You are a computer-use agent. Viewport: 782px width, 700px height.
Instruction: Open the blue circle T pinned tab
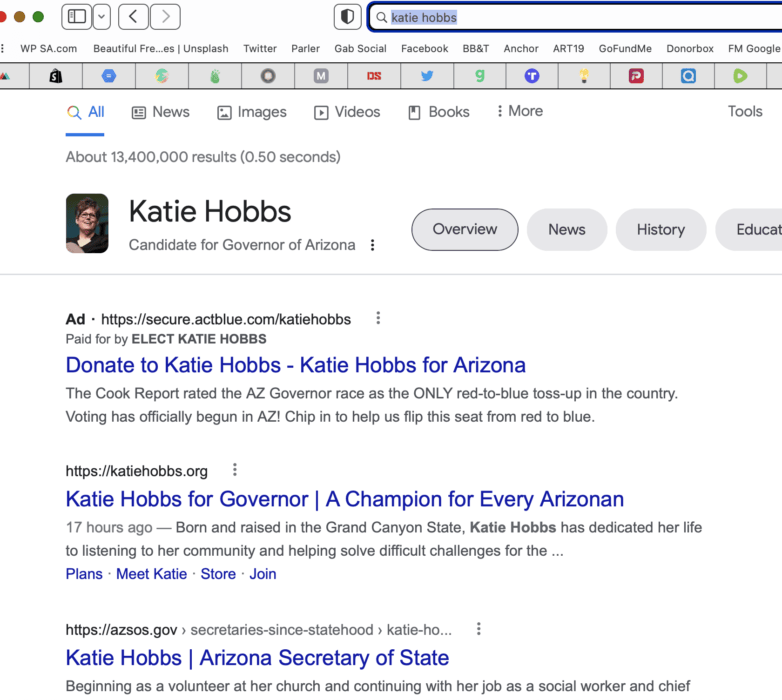[x=532, y=76]
